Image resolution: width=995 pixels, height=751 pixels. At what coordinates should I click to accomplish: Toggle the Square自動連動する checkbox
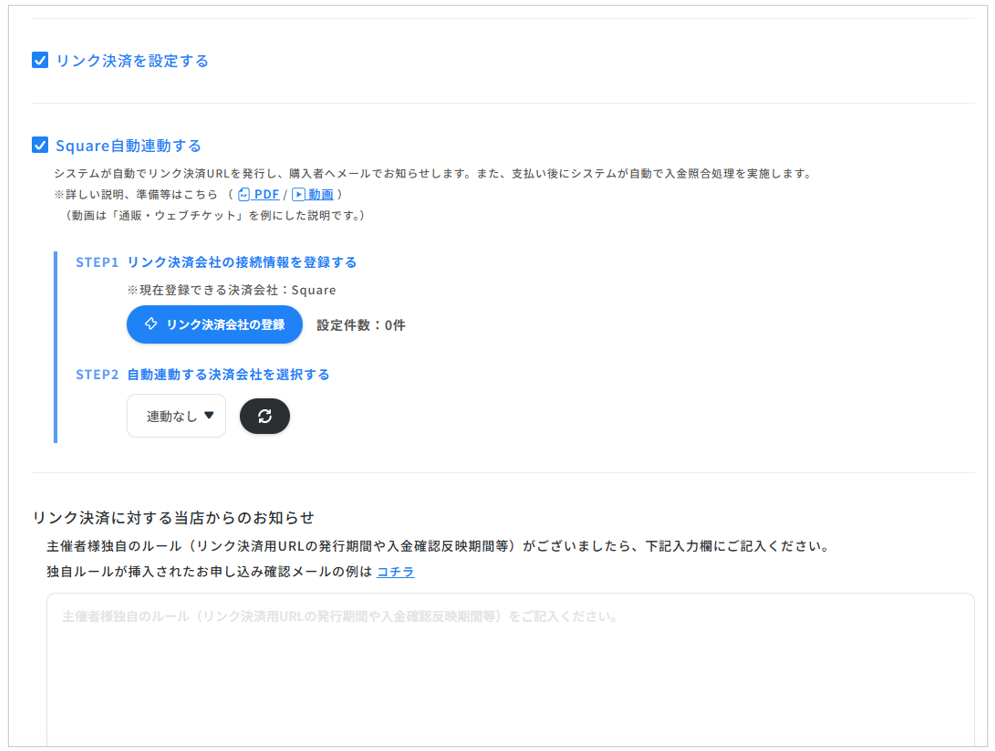pos(40,145)
